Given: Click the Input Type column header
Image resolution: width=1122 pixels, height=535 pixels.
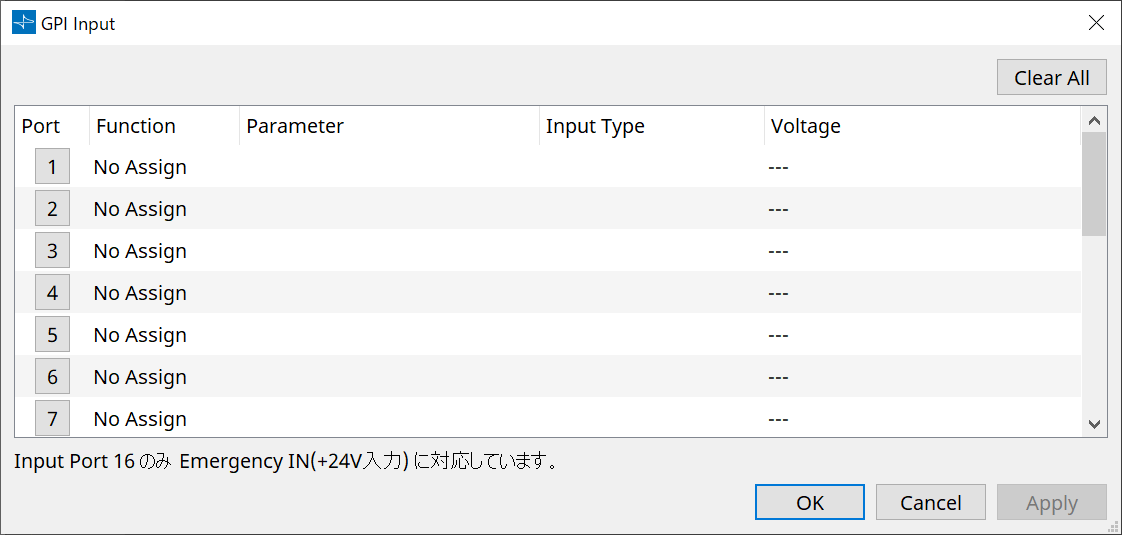Looking at the screenshot, I should point(595,126).
